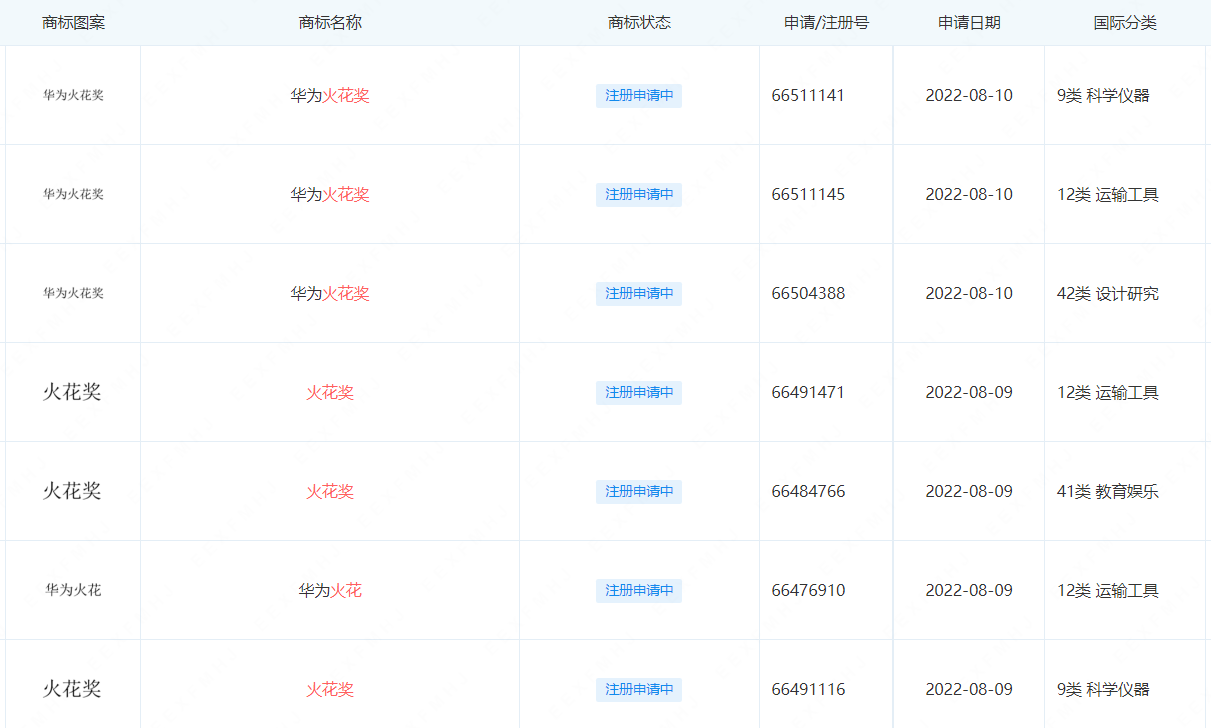Open 火花奖 image in row 66491116
This screenshot has width=1211, height=728.
[72, 689]
